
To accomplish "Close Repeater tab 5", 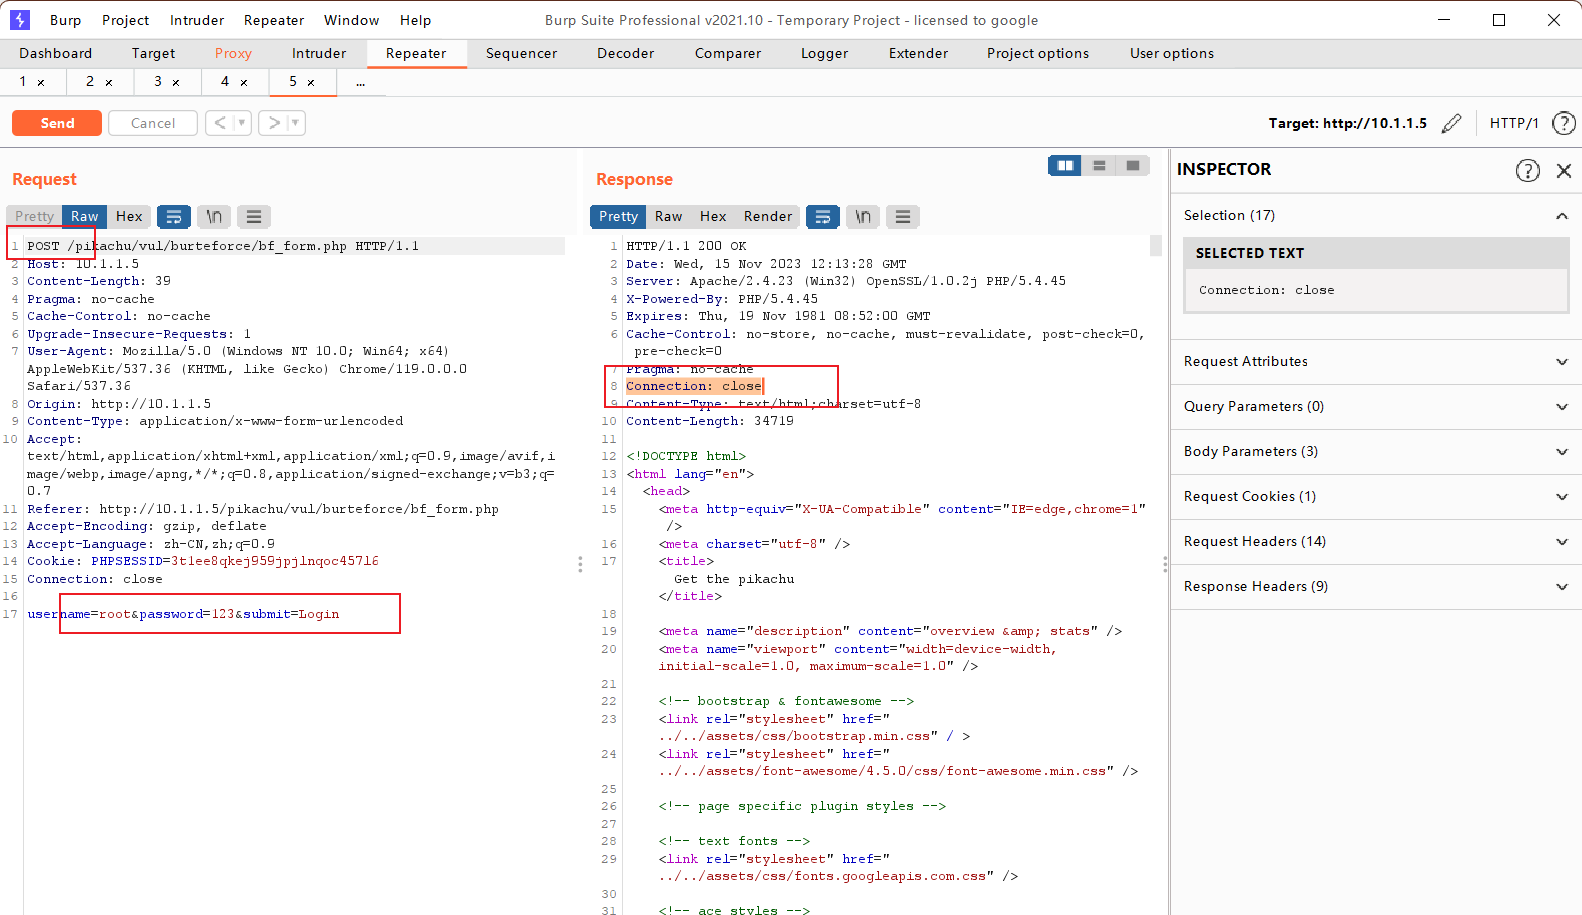I will (311, 82).
